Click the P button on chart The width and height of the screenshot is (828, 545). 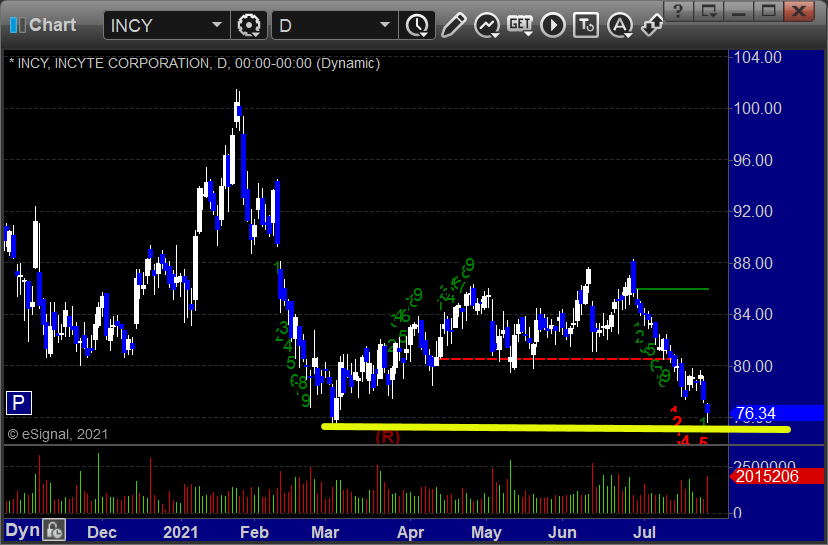tap(18, 403)
